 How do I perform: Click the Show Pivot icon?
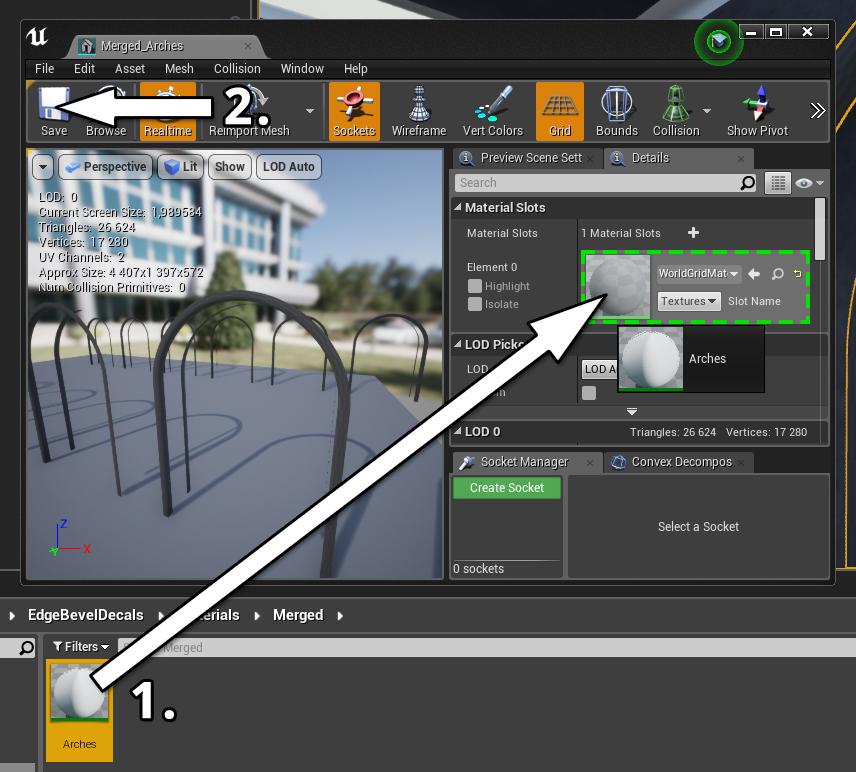(x=756, y=110)
